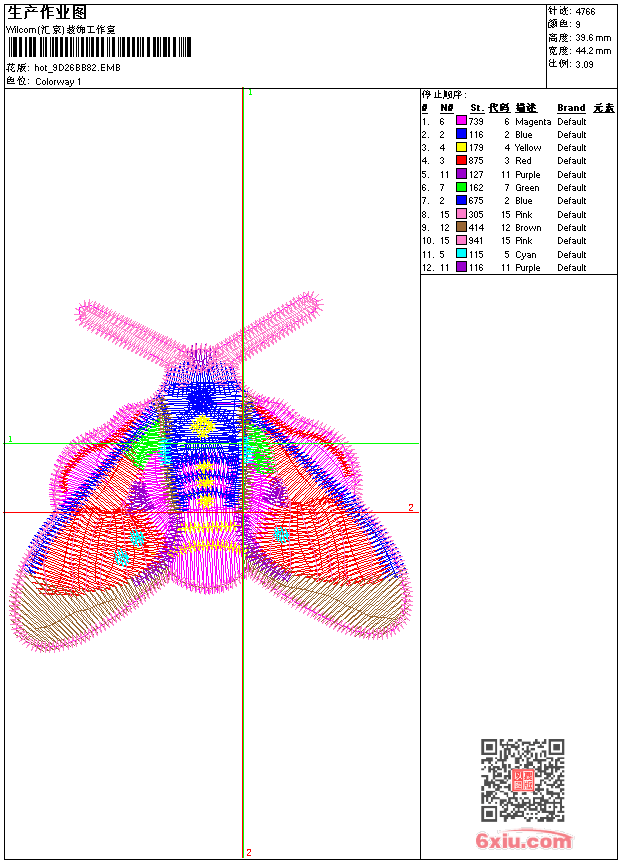Viewport: 620px width, 860px height.
Task: Click the stitch count value 4766
Action: coord(585,12)
